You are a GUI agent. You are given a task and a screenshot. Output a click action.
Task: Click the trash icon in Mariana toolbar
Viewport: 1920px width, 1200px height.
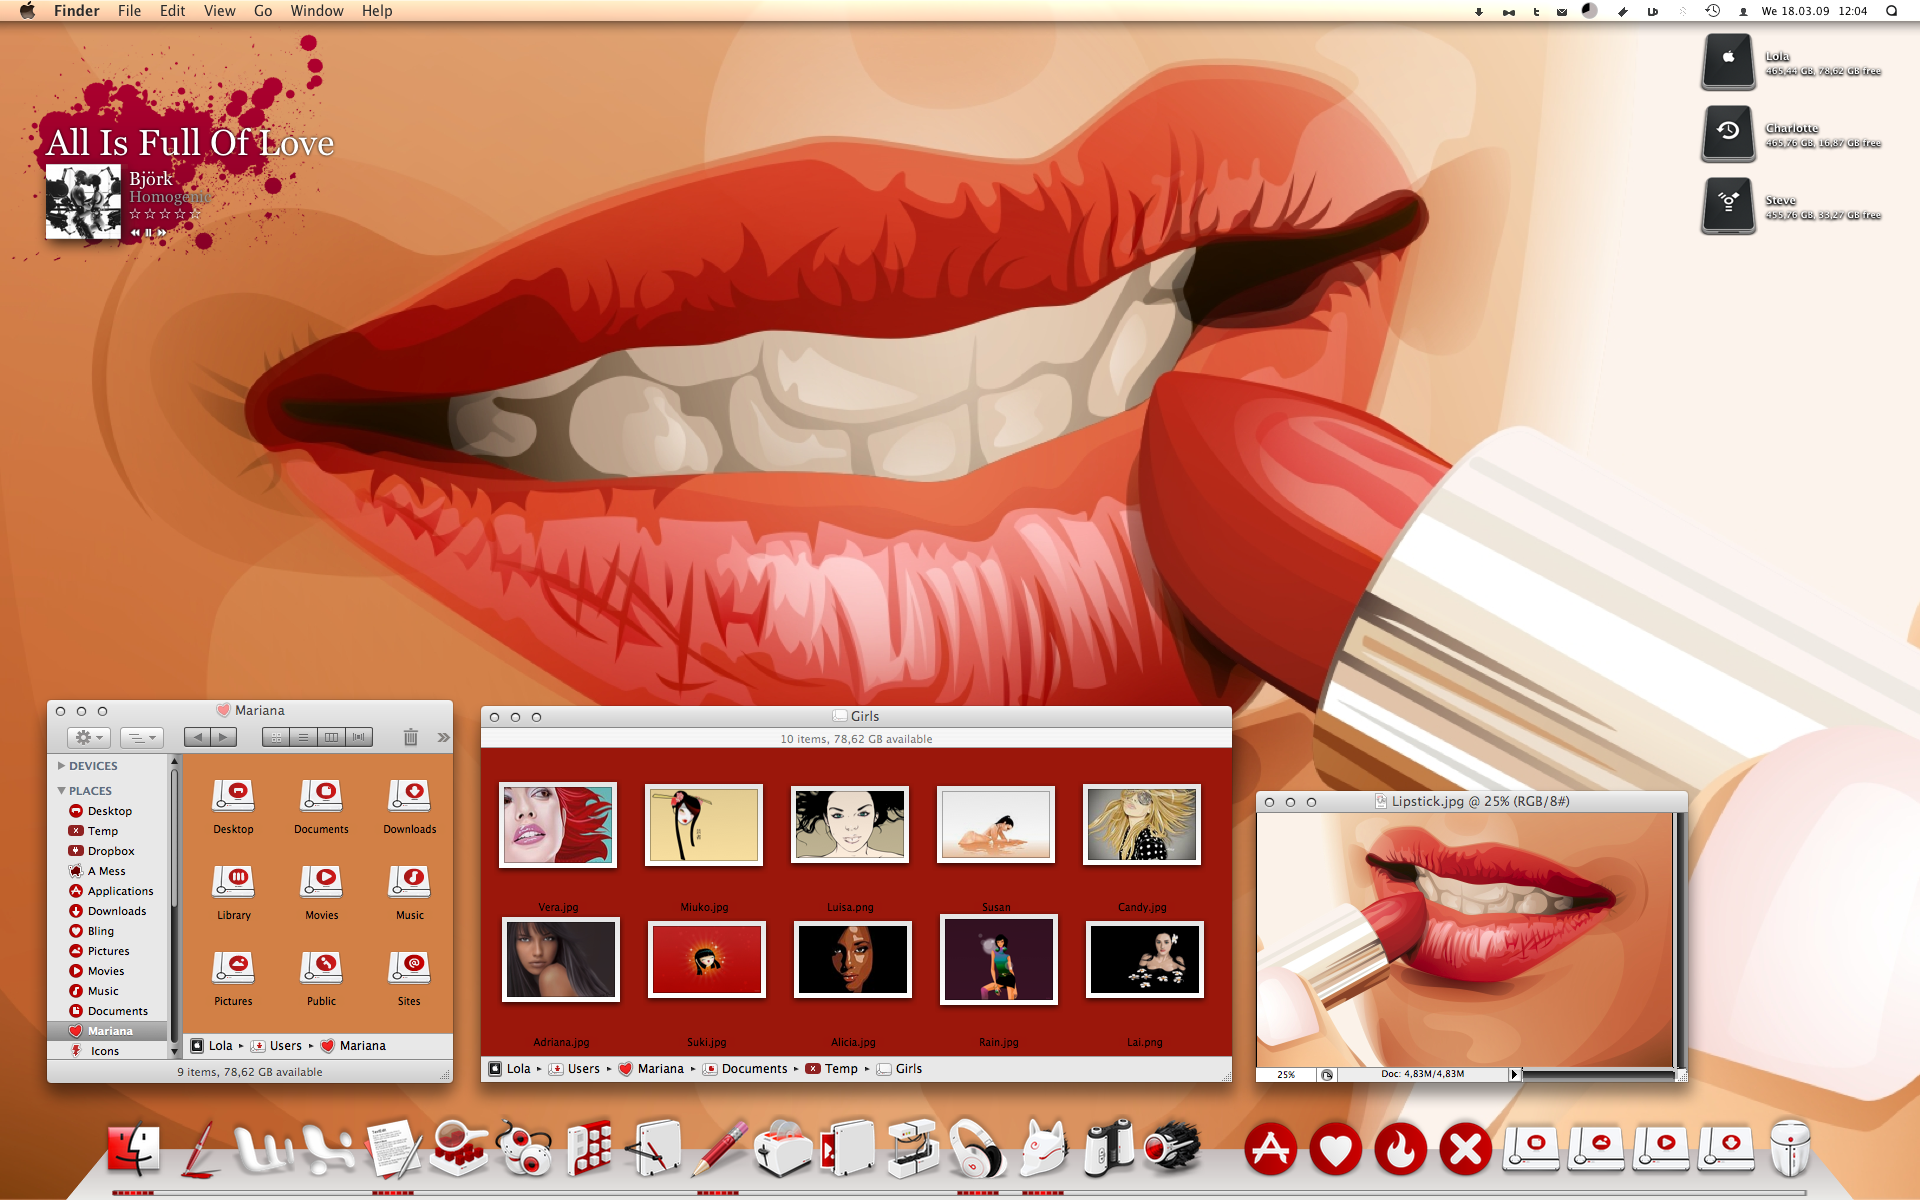click(410, 737)
